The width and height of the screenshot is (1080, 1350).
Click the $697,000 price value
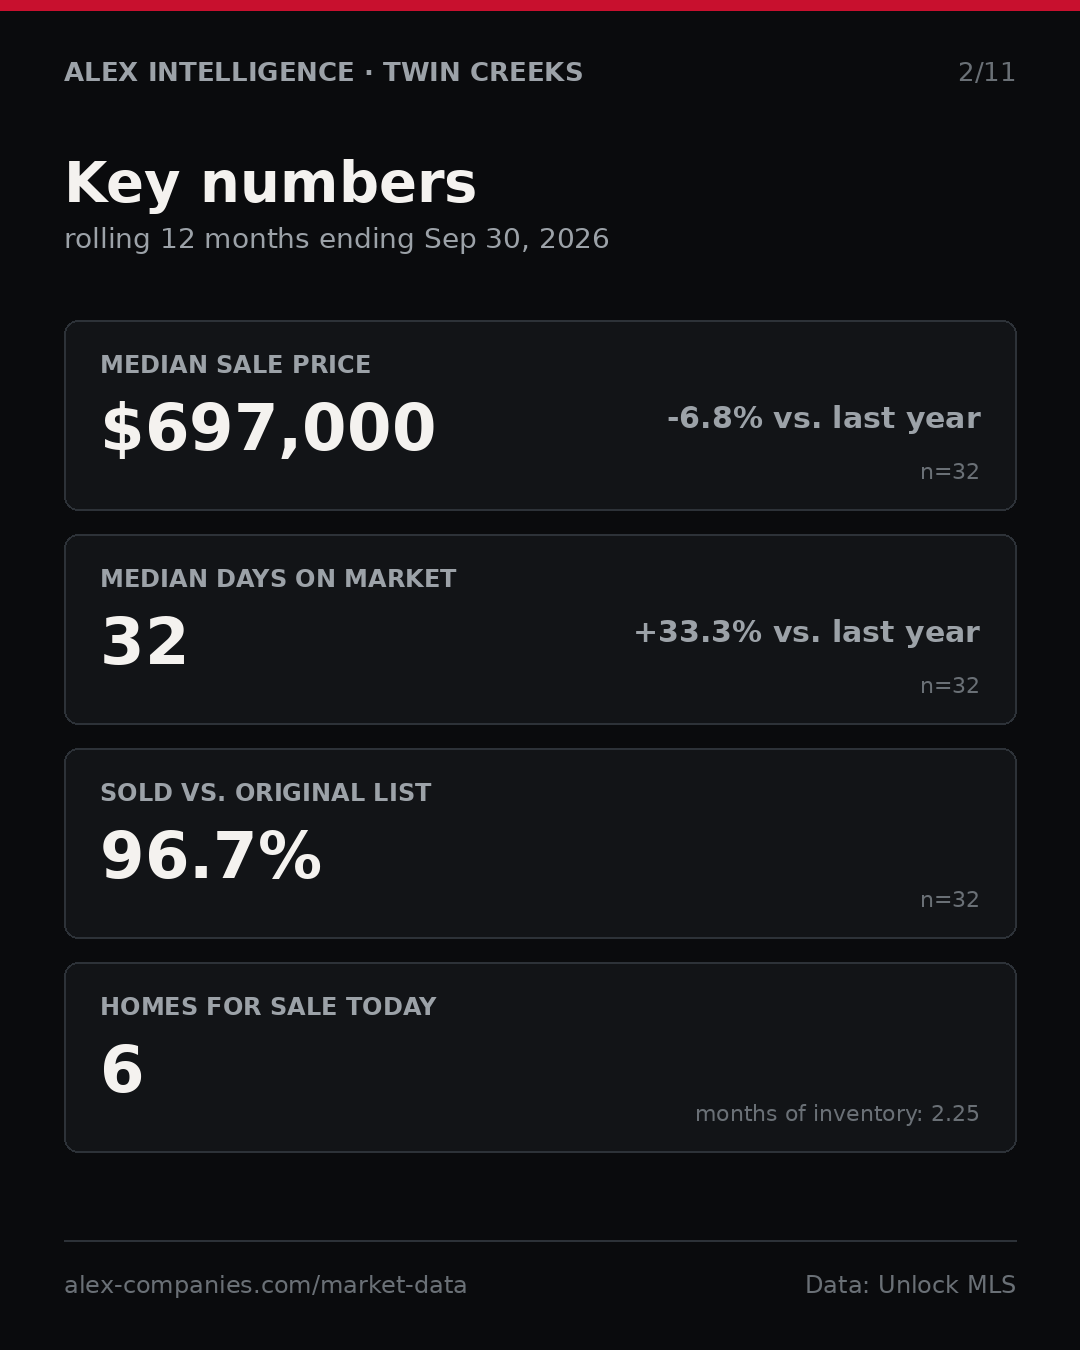pos(268,429)
